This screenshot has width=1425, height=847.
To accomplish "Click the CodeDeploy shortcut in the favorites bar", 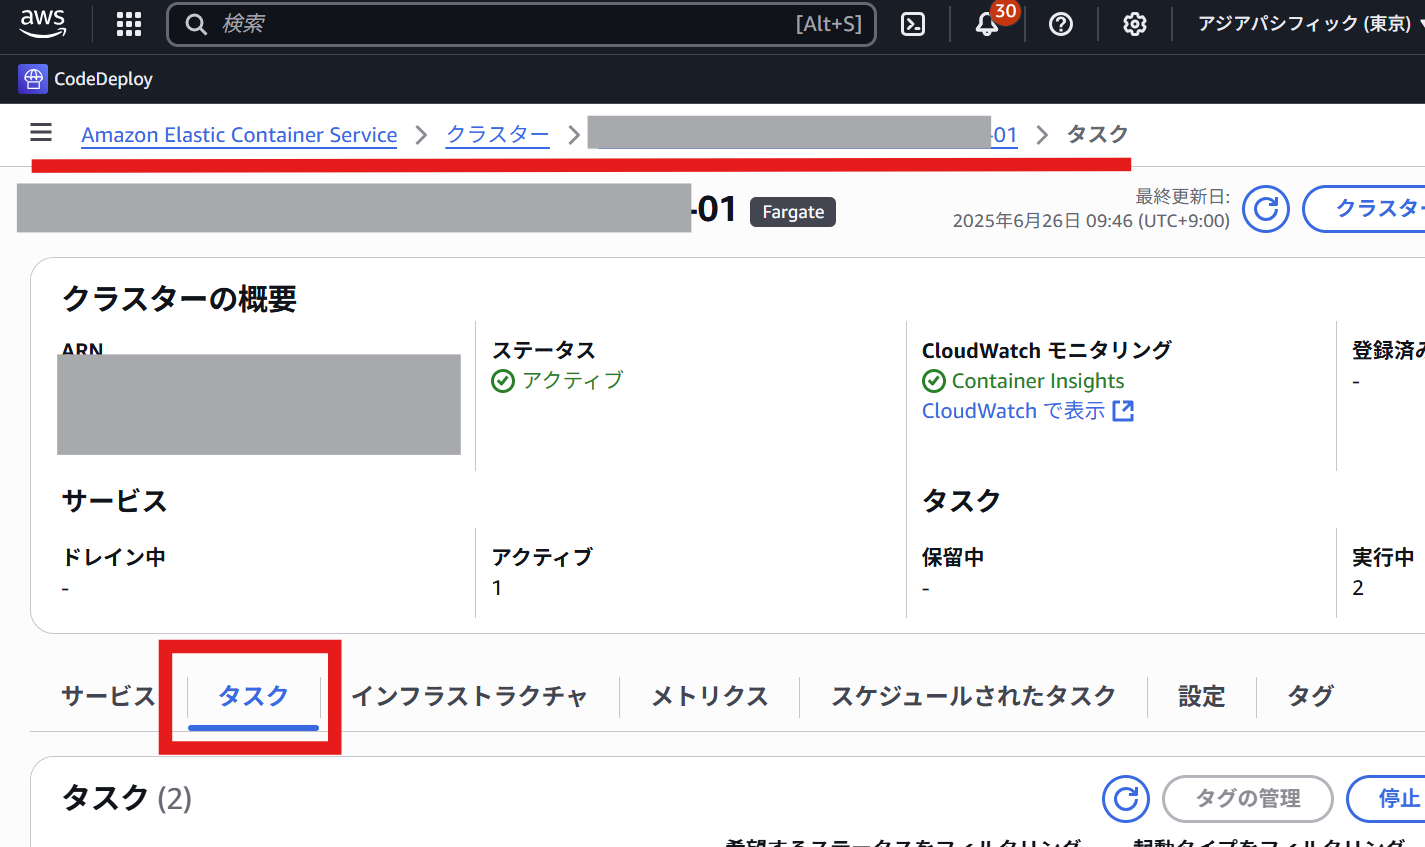I will pyautogui.click(x=86, y=79).
